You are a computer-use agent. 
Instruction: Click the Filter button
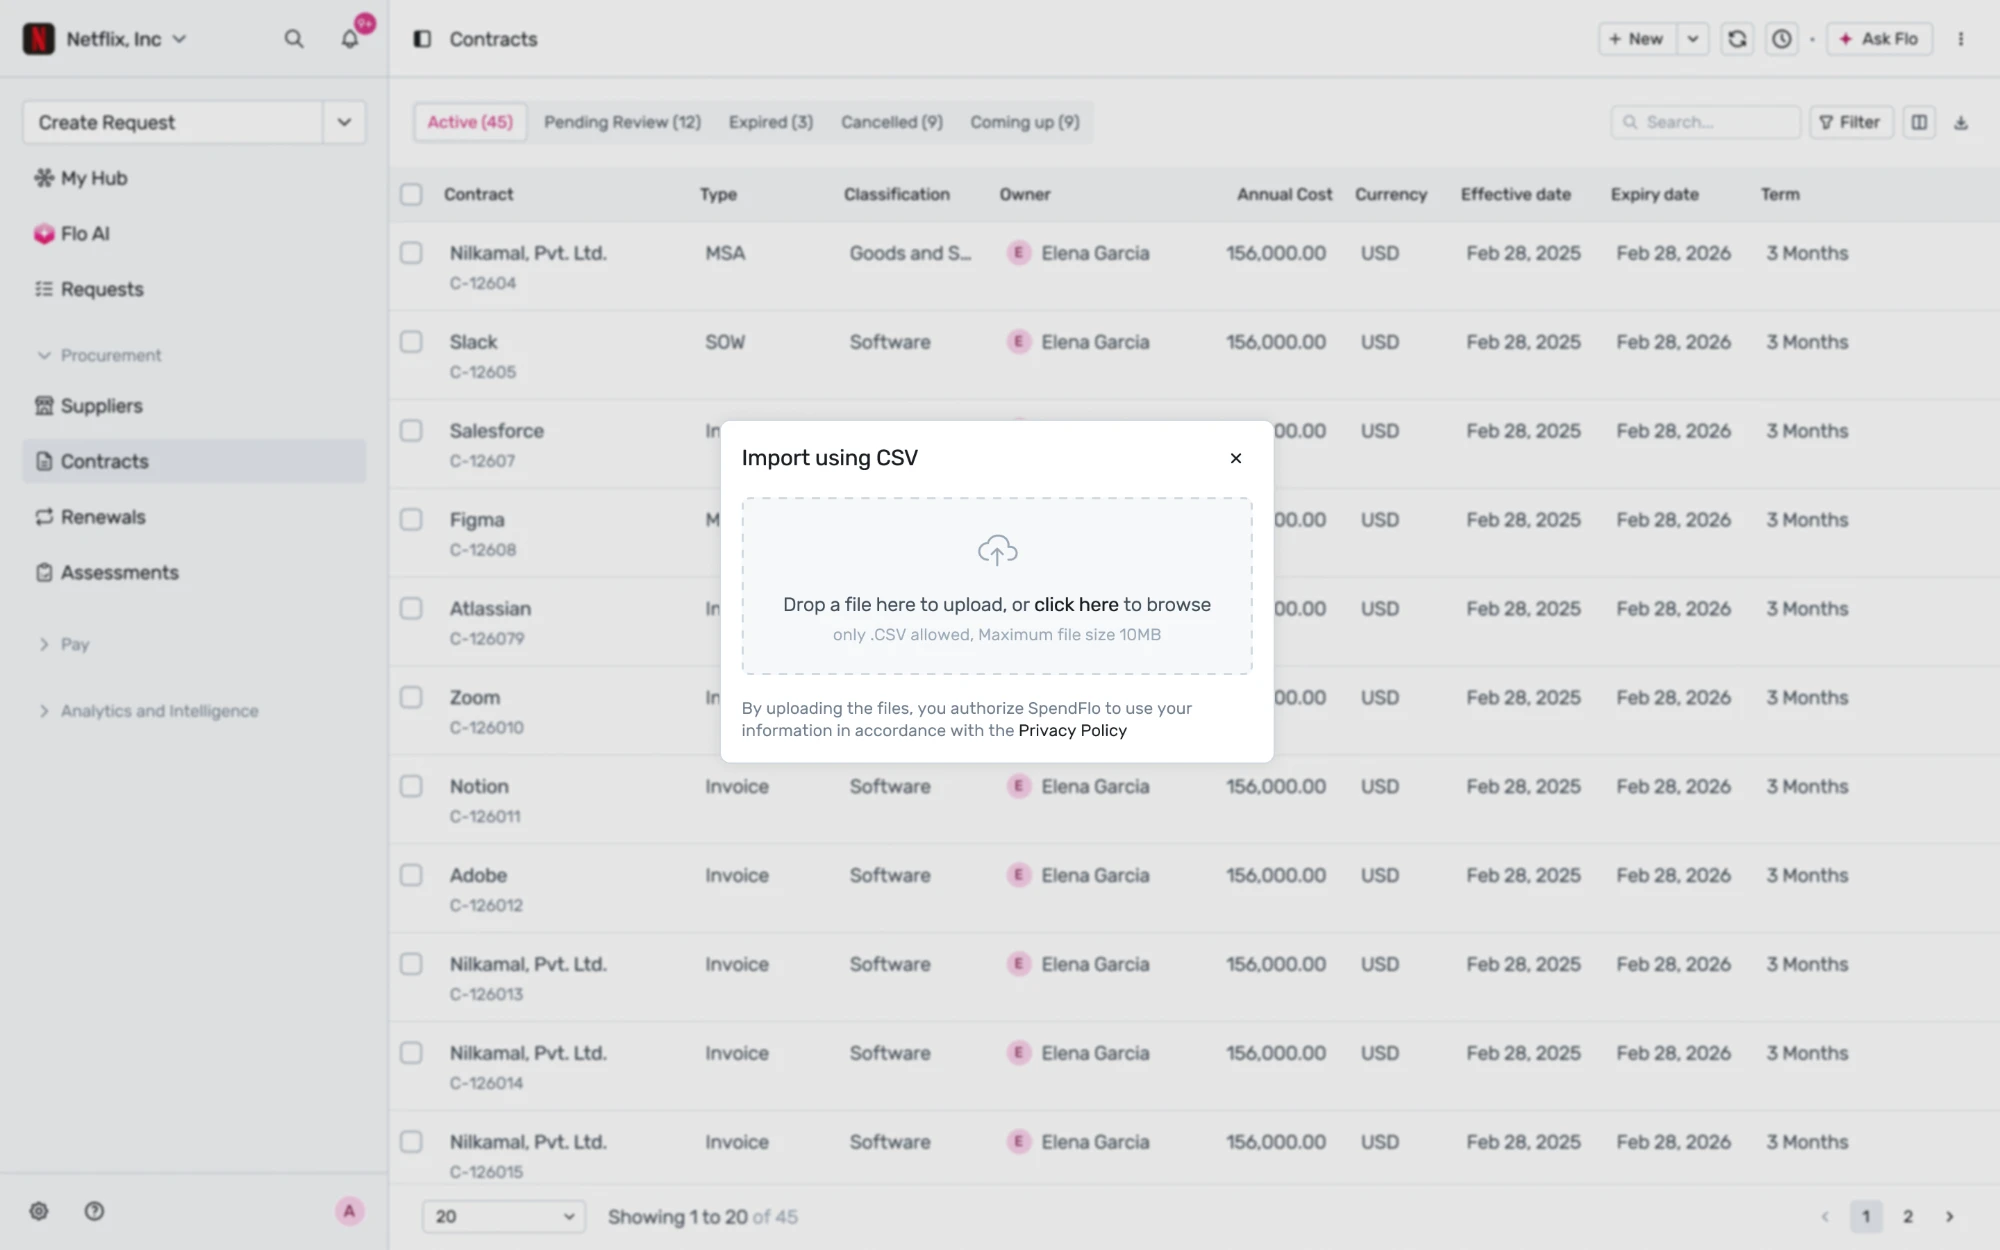(1850, 122)
